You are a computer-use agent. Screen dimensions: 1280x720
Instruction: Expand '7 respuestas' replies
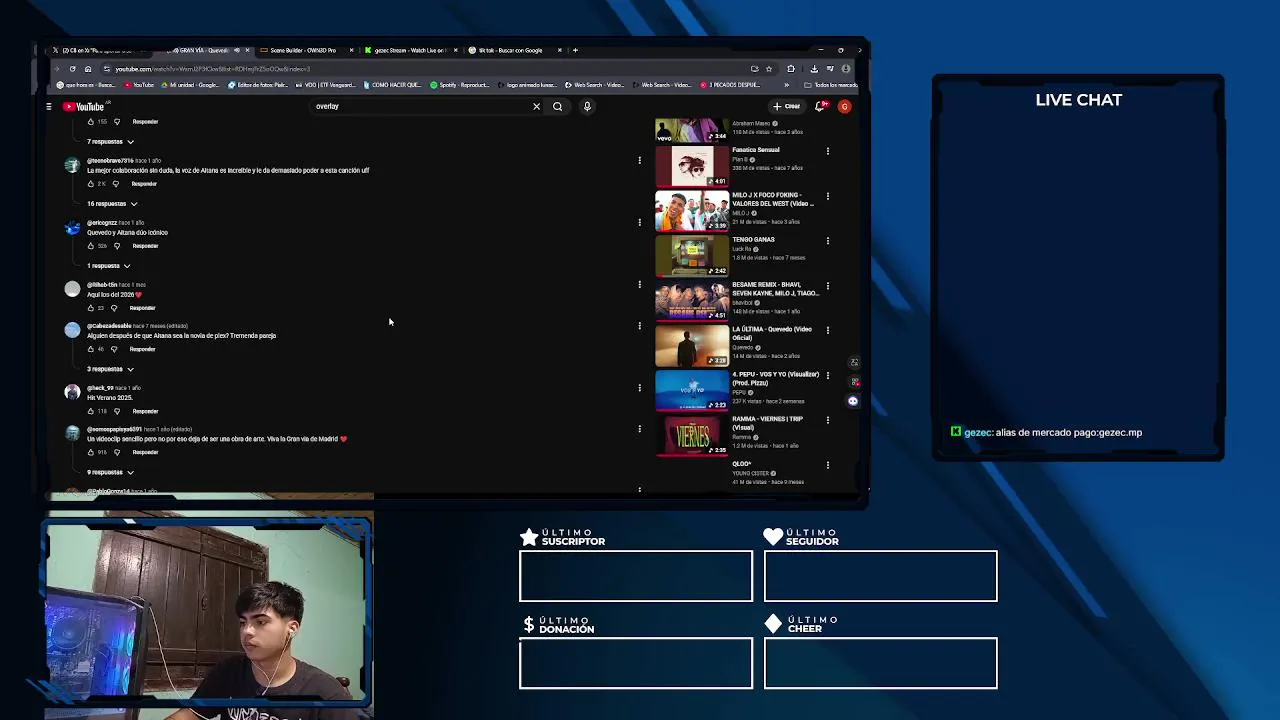[x=110, y=142]
